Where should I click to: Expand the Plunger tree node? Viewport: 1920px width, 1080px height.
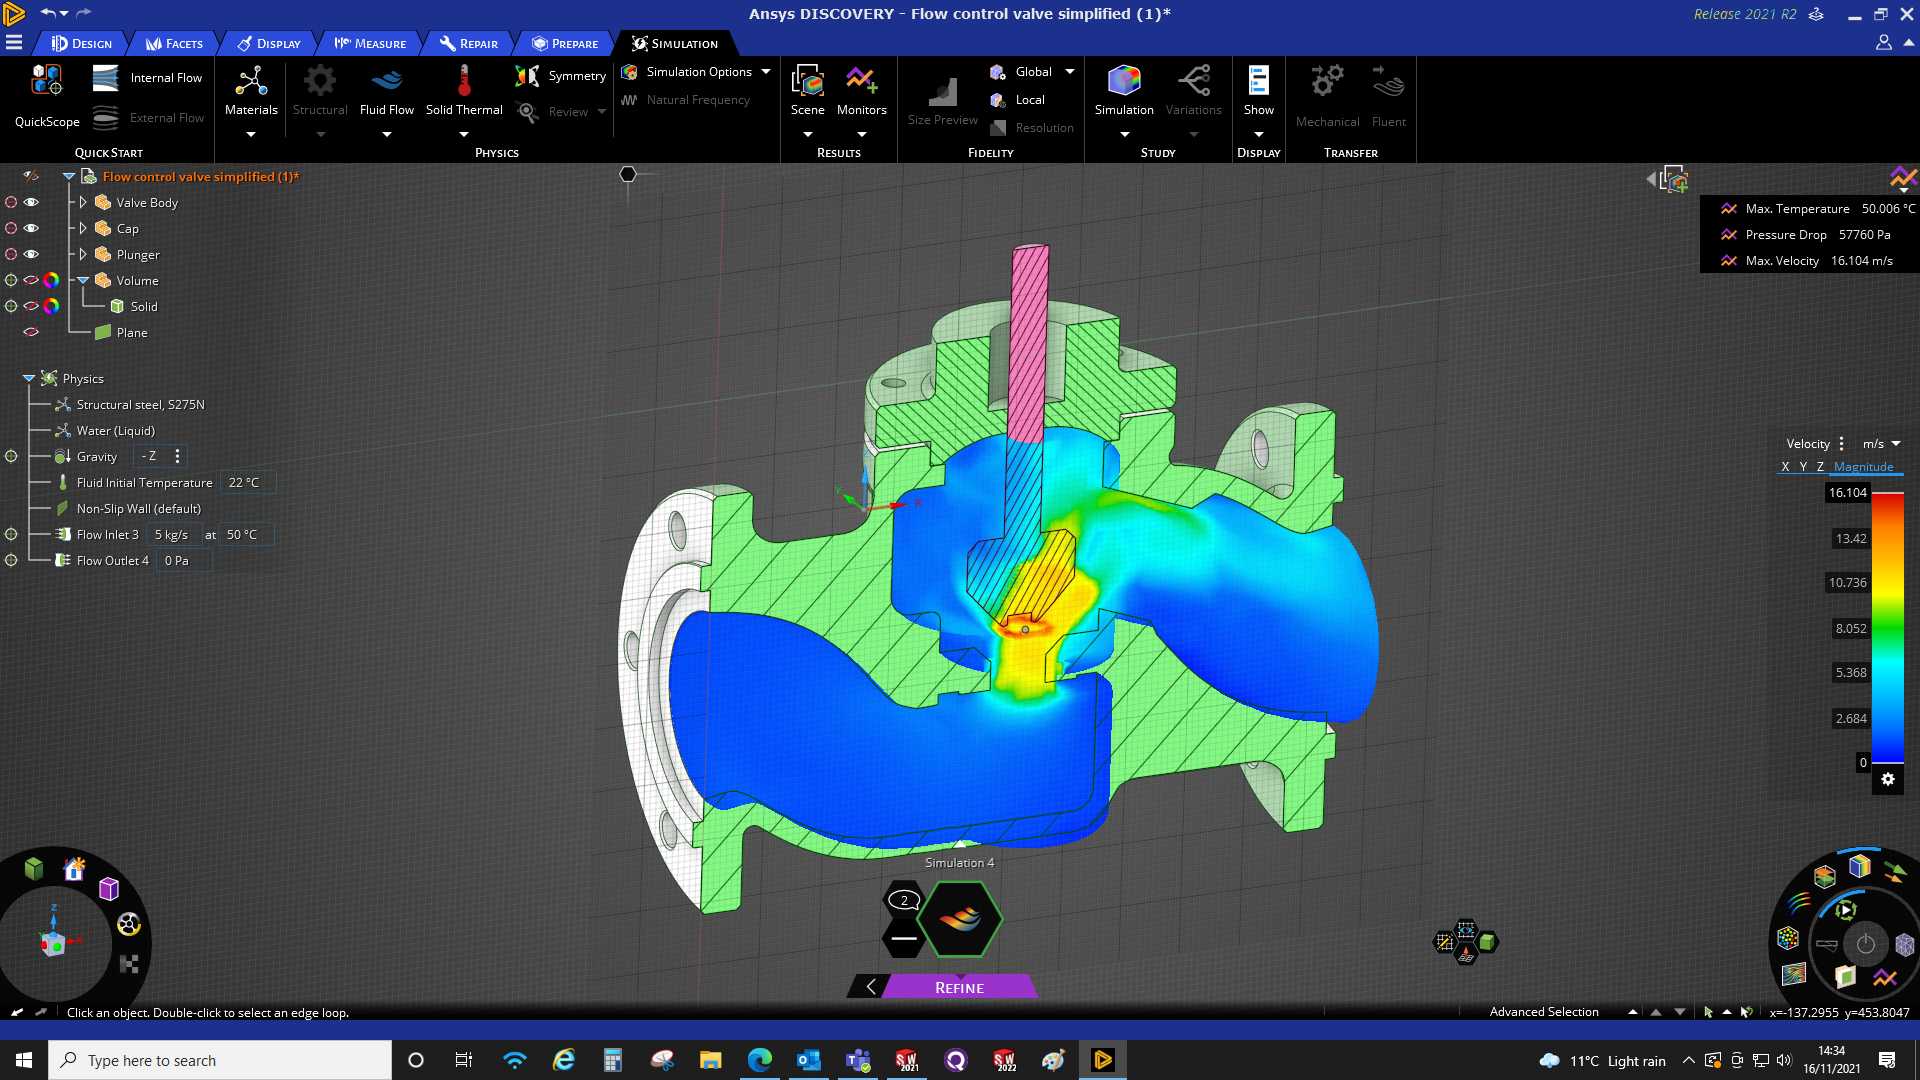tap(83, 254)
